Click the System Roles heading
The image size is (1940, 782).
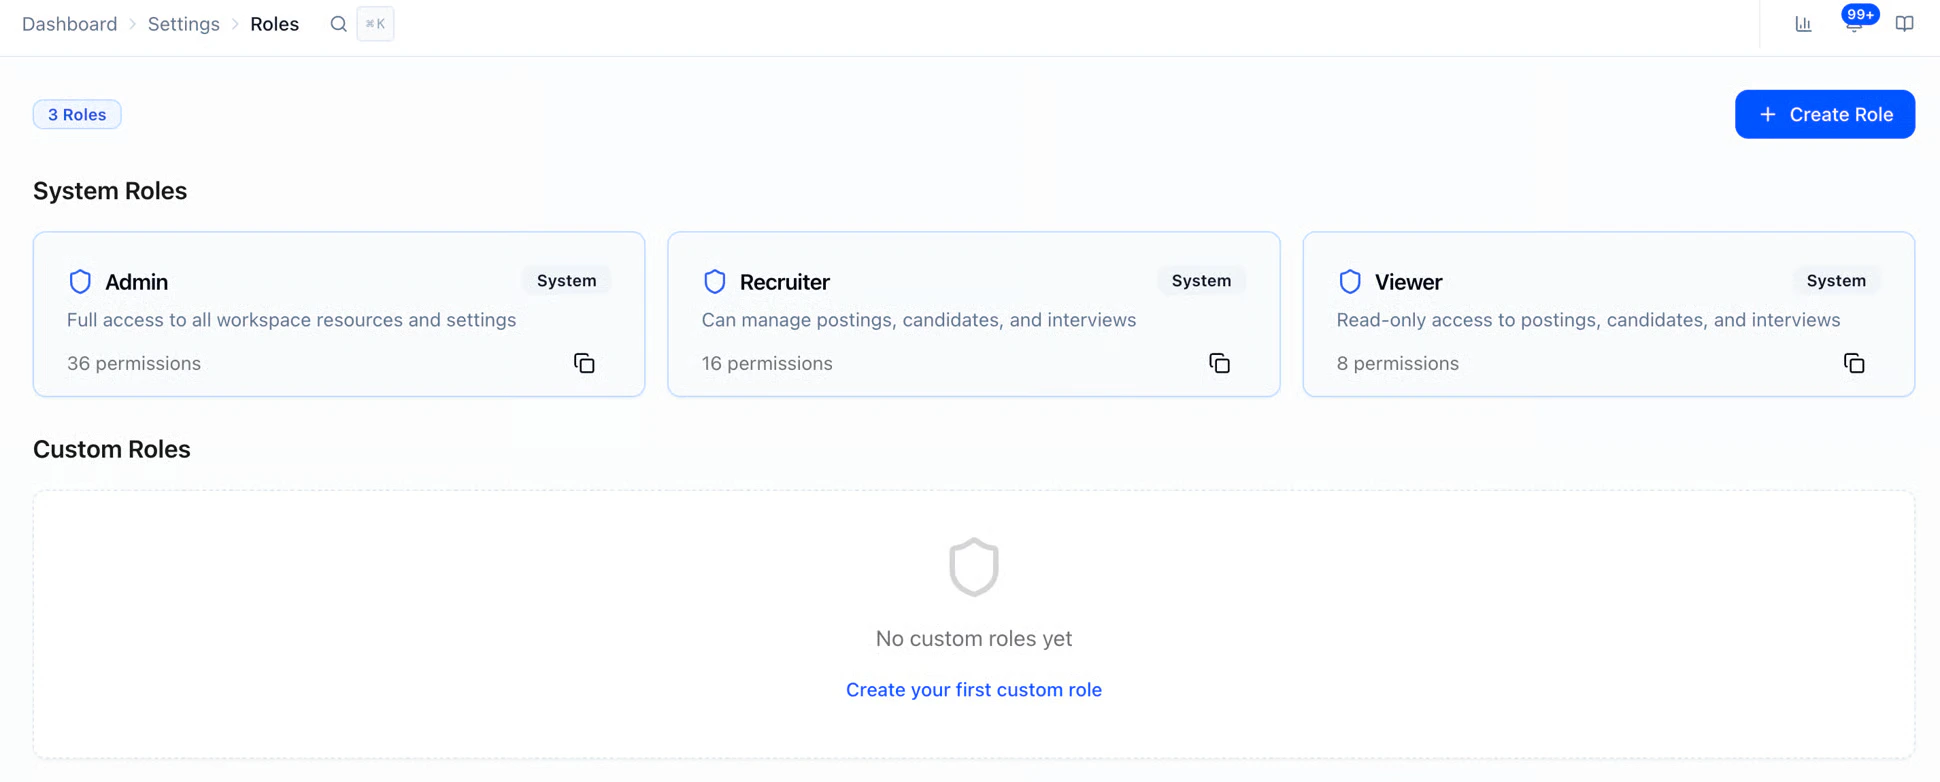click(x=110, y=190)
